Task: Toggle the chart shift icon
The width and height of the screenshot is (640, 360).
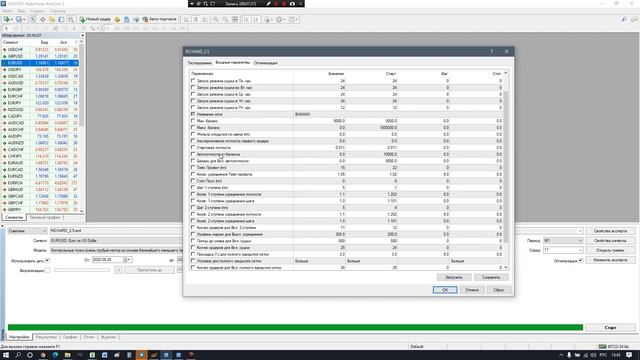Action: (256, 19)
